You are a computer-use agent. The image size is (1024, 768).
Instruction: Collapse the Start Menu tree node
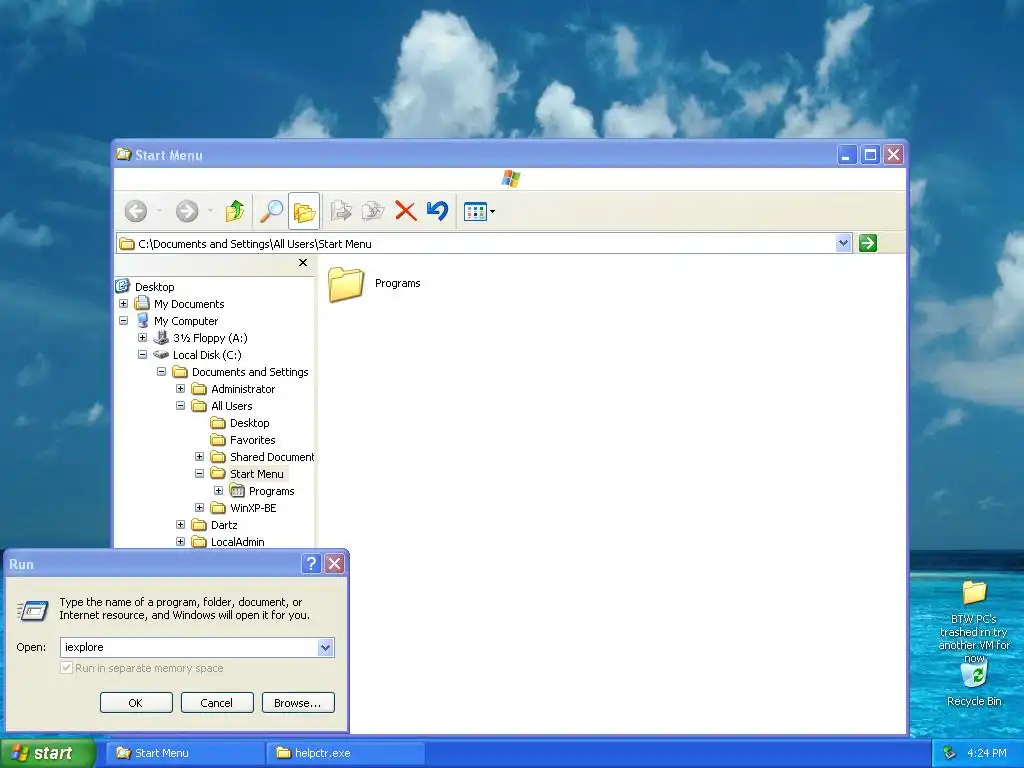click(199, 473)
